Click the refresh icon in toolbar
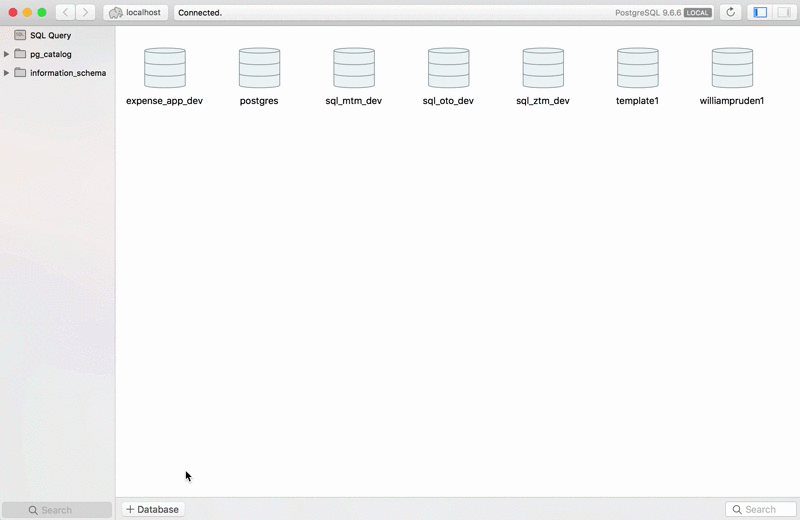The height and width of the screenshot is (520, 800). [x=731, y=12]
